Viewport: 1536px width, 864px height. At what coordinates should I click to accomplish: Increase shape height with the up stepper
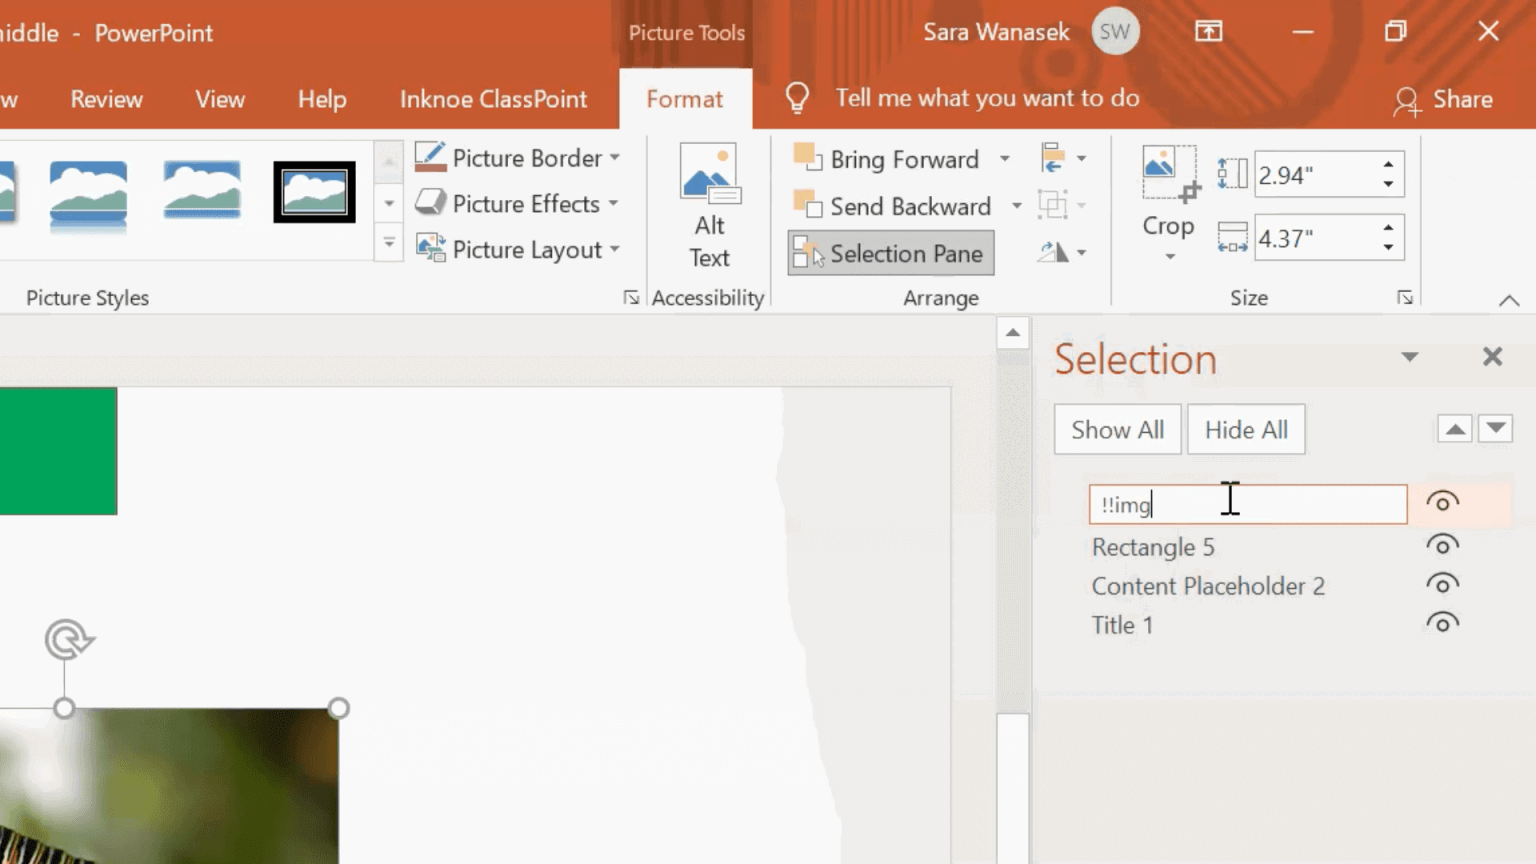tap(1388, 166)
